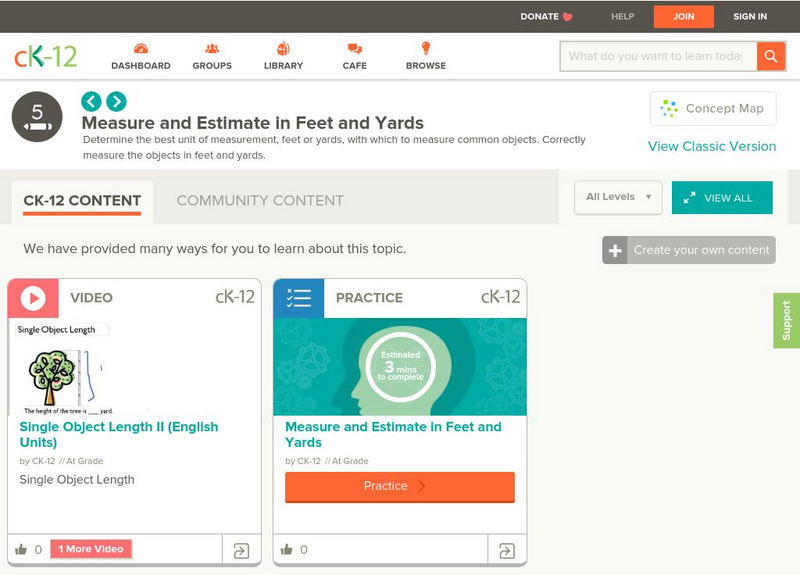Open Measure and Estimate practice title link
This screenshot has height=575, width=800.
coord(393,435)
